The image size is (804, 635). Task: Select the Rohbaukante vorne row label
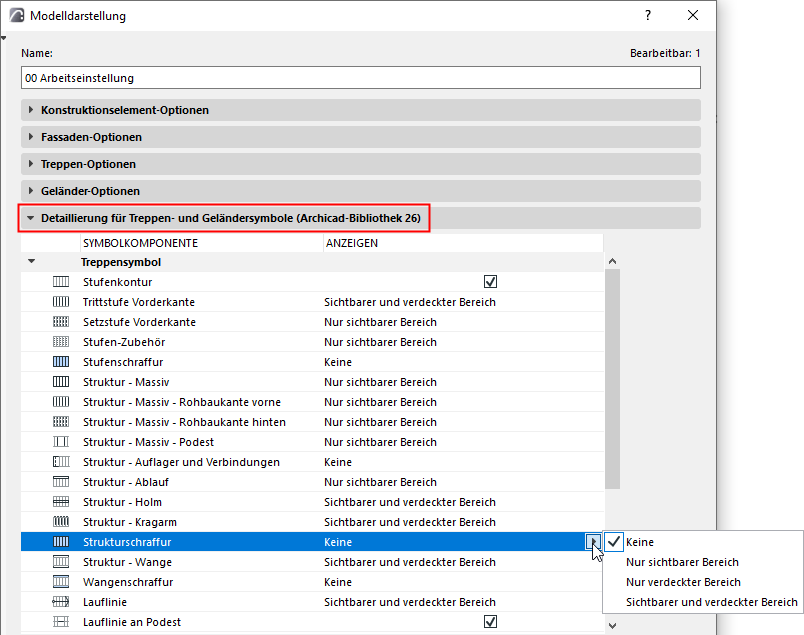(182, 402)
